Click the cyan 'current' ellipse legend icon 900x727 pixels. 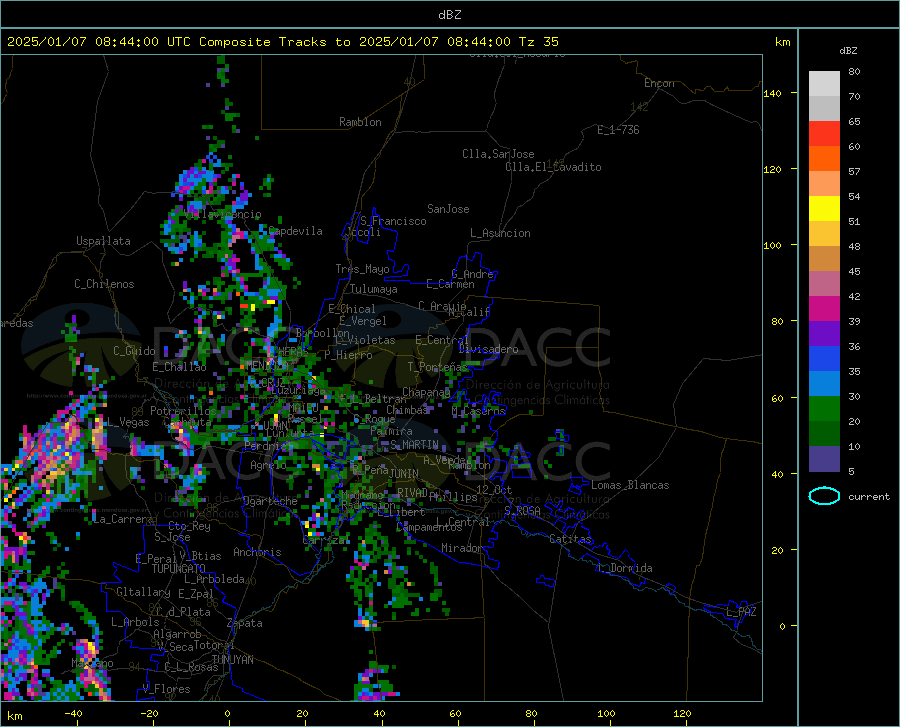pyautogui.click(x=824, y=496)
